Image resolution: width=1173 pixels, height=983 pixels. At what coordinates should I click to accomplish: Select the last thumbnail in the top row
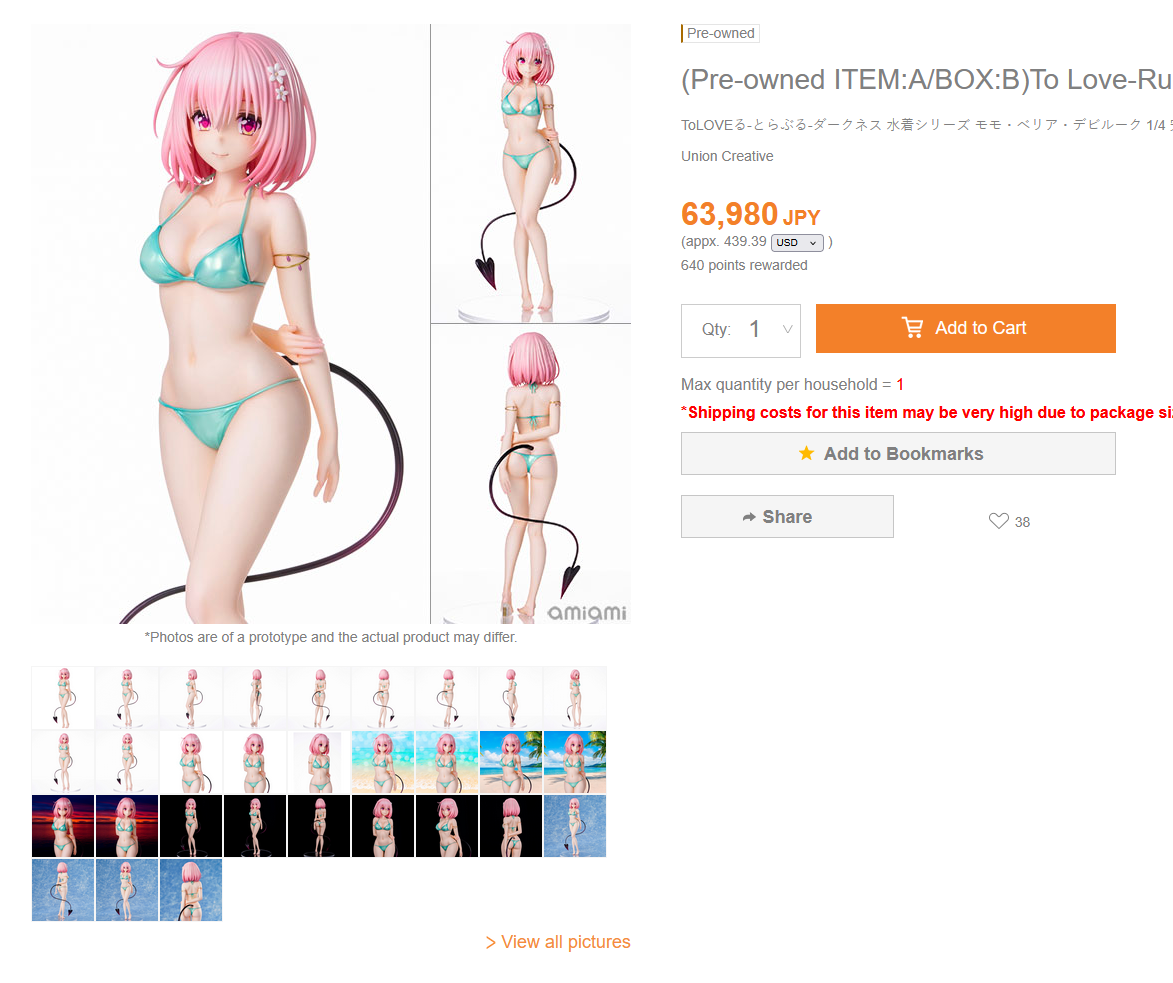575,698
